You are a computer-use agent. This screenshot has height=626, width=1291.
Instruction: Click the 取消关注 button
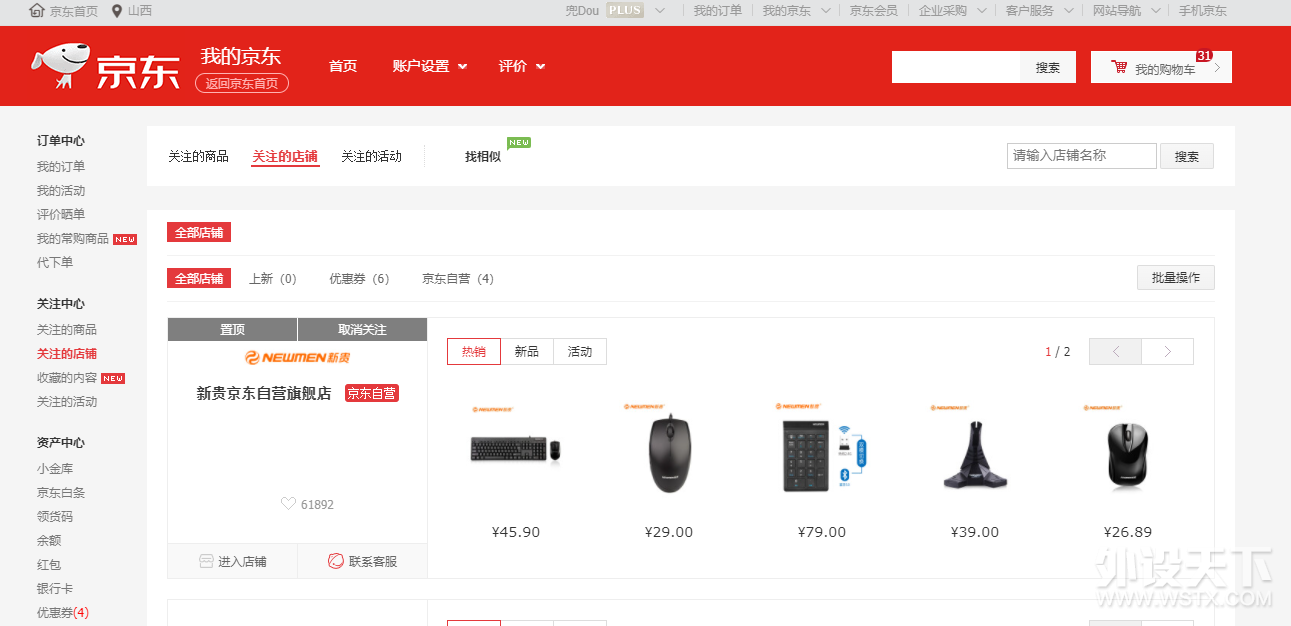(x=362, y=330)
